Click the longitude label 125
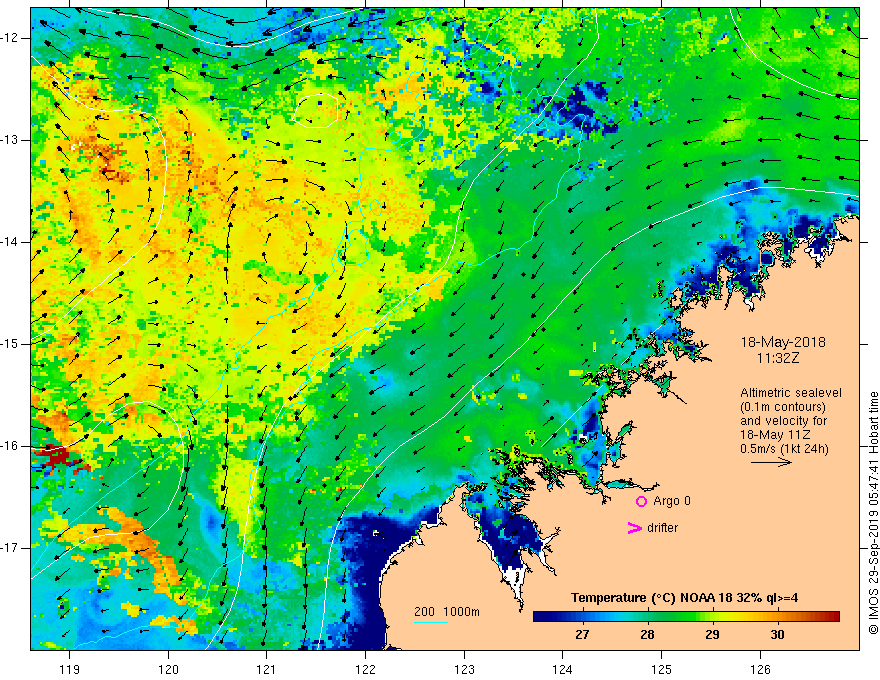 [662, 669]
